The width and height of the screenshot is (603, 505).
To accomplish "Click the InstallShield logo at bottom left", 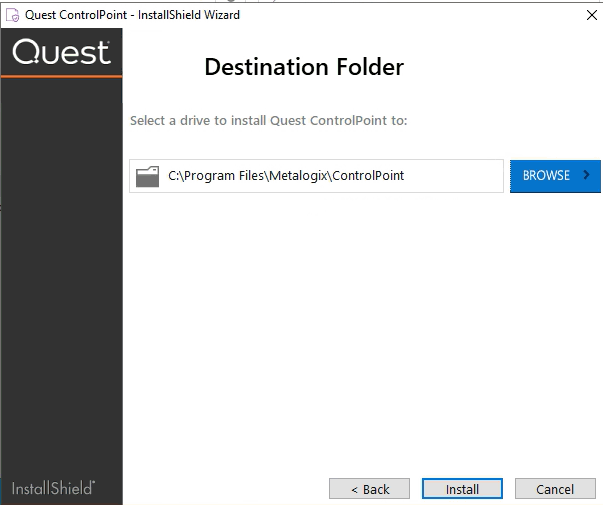I will coord(54,488).
